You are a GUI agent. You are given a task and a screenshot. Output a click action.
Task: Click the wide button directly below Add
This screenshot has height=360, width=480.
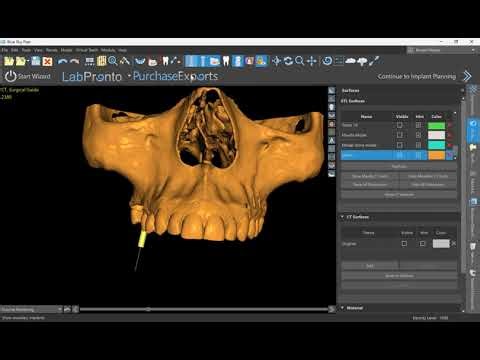coord(399,276)
